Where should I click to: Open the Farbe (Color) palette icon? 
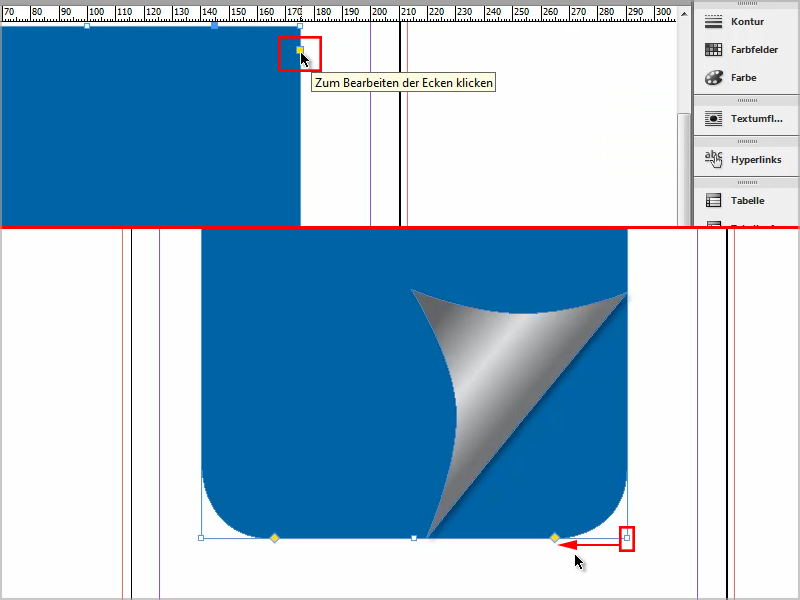tap(713, 78)
